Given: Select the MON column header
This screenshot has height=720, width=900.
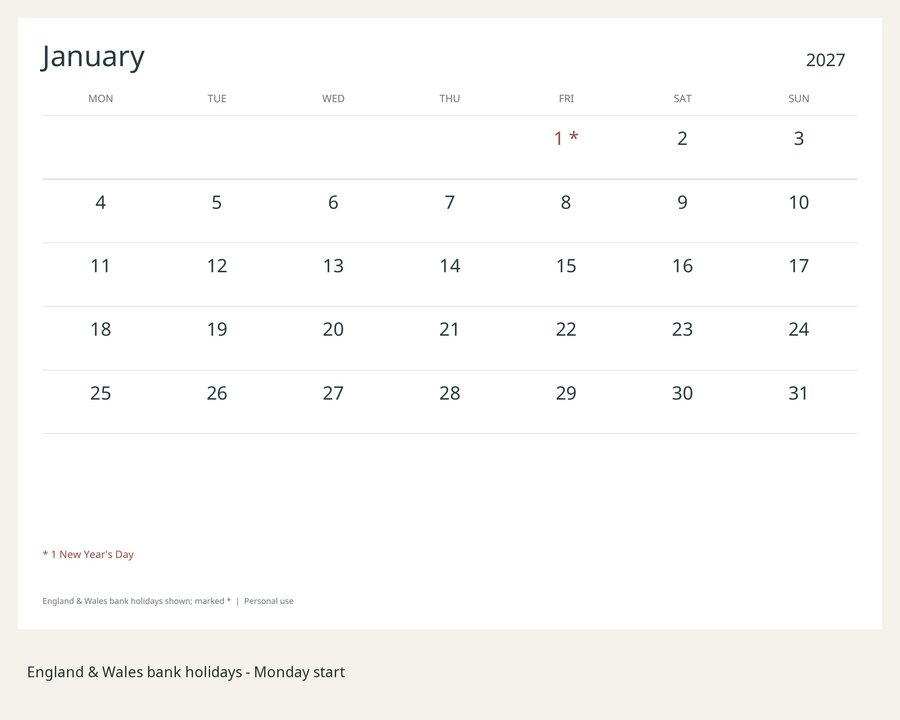Looking at the screenshot, I should pos(100,99).
